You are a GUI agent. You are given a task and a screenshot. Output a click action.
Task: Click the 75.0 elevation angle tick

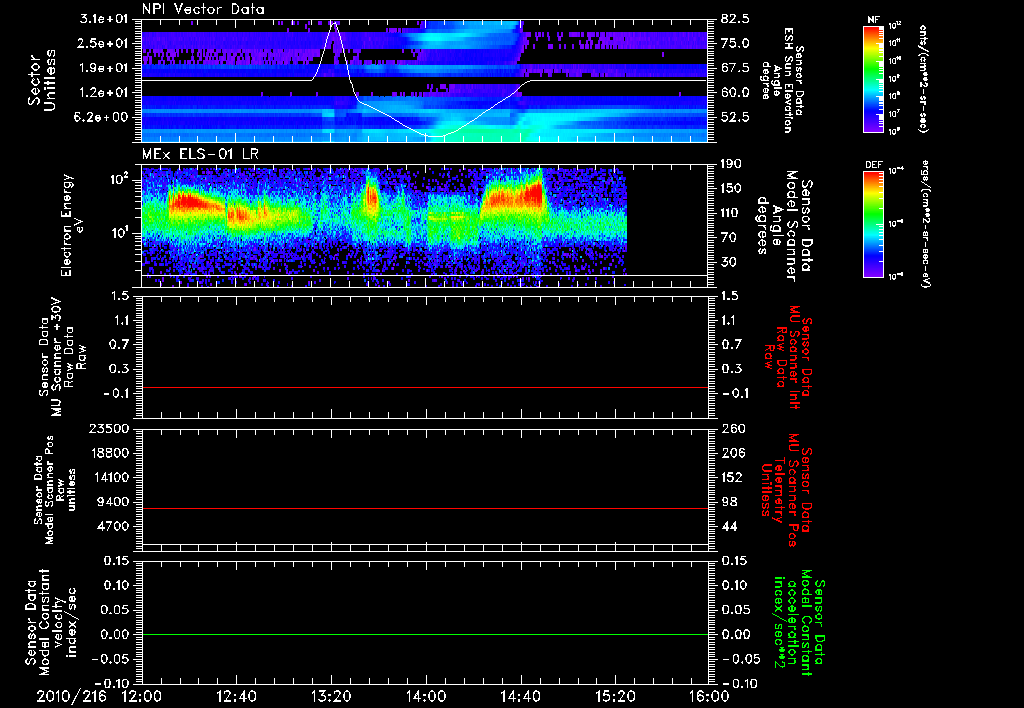735,44
